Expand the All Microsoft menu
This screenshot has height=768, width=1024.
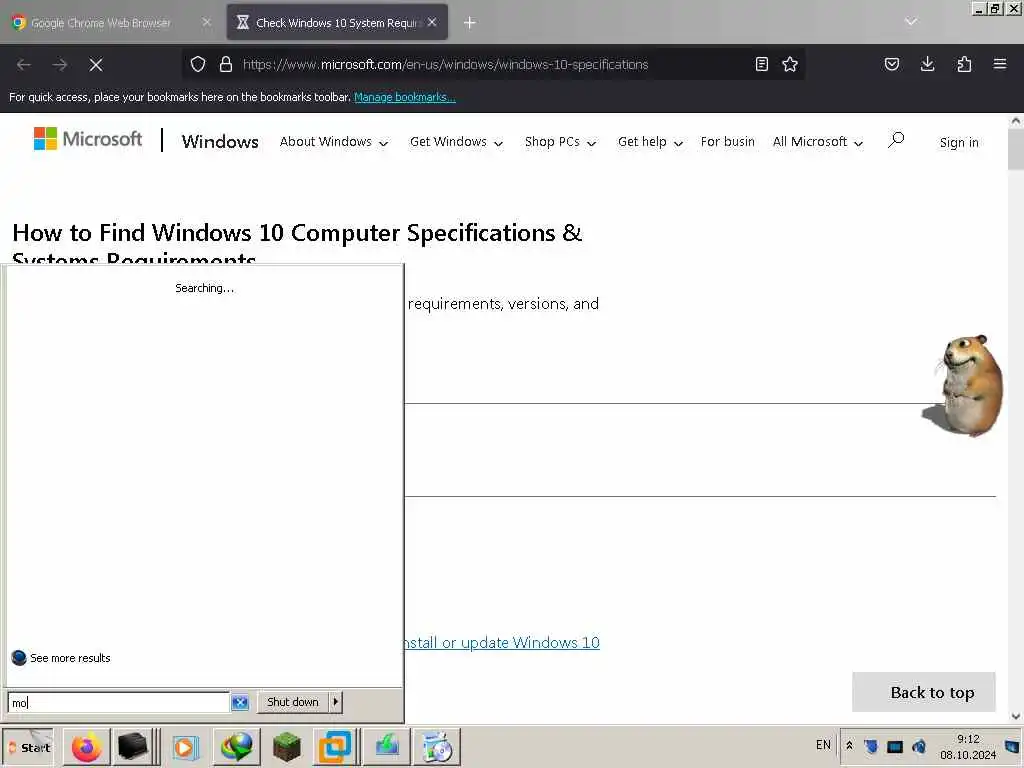pyautogui.click(x=818, y=142)
